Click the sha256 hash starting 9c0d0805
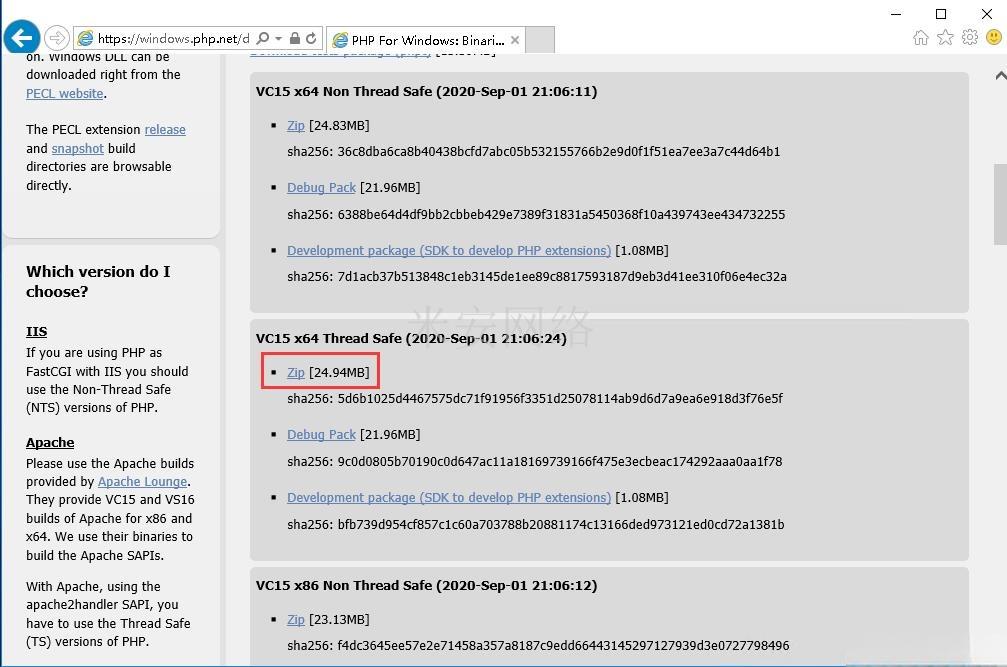Image resolution: width=1007 pixels, height=667 pixels. 560,462
